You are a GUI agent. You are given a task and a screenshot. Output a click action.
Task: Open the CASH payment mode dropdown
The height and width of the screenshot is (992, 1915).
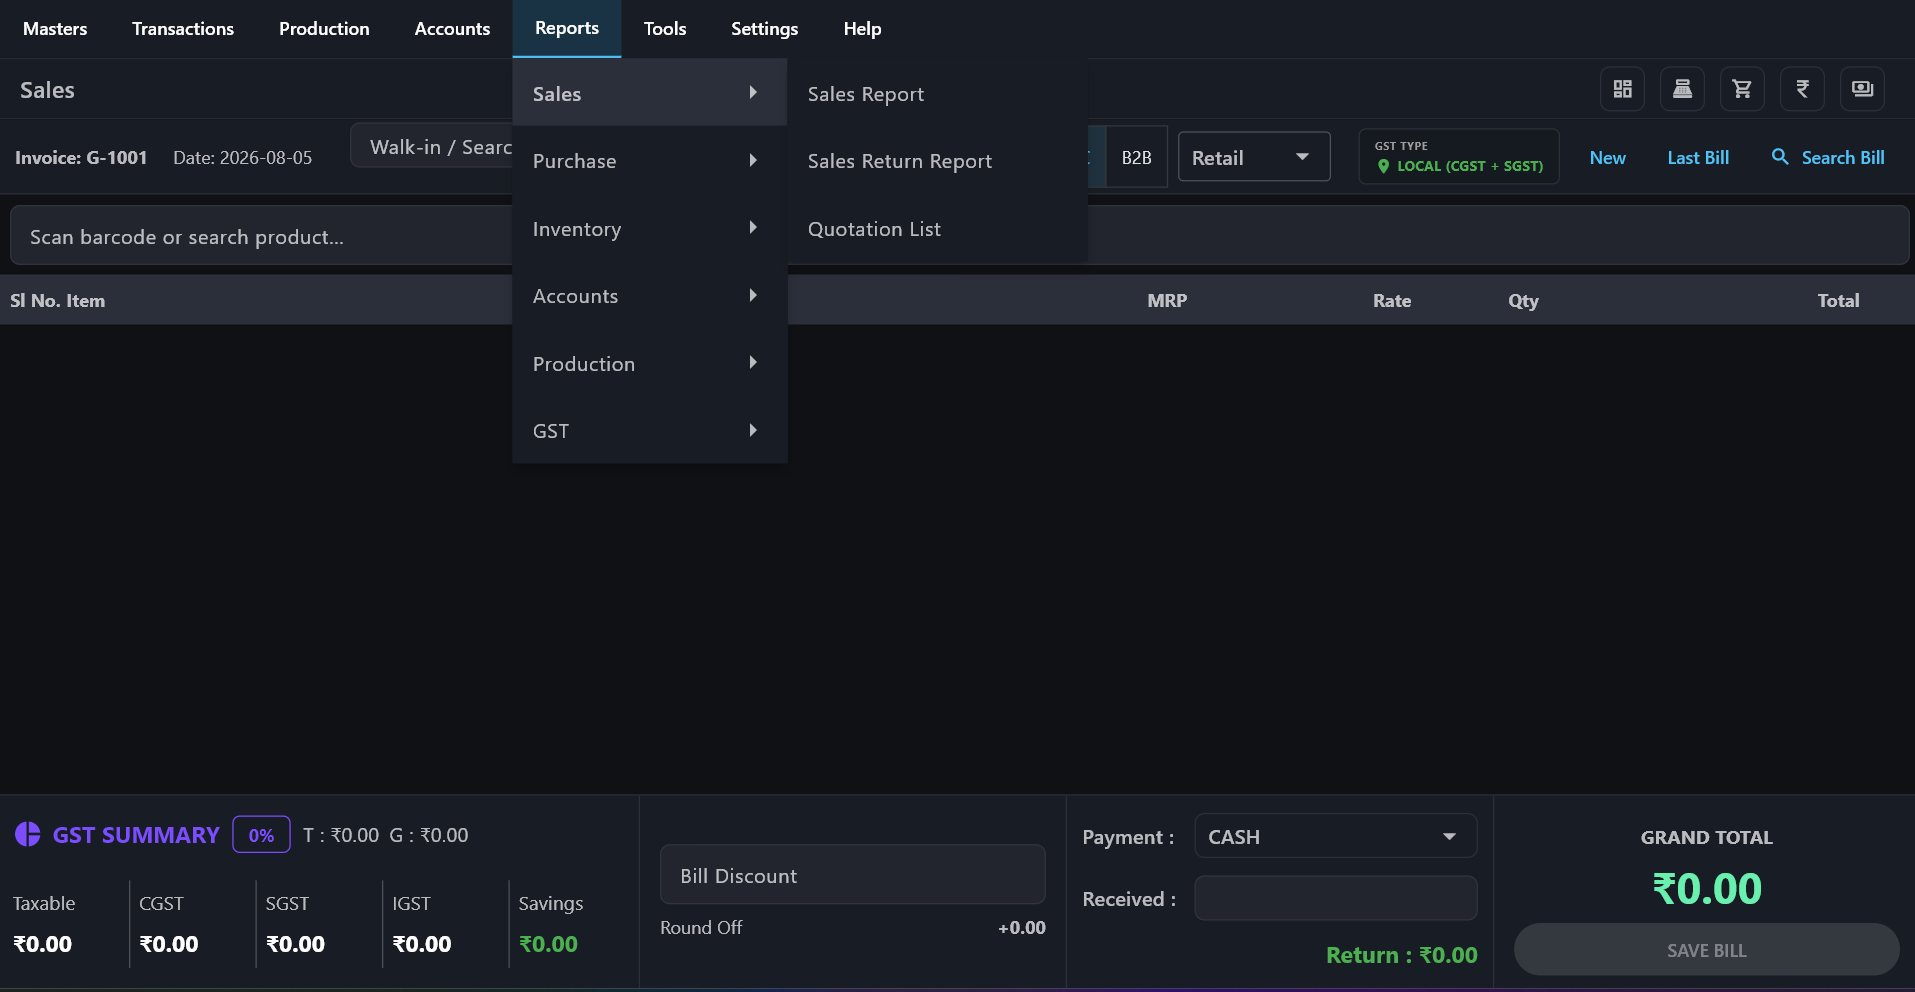click(1335, 836)
